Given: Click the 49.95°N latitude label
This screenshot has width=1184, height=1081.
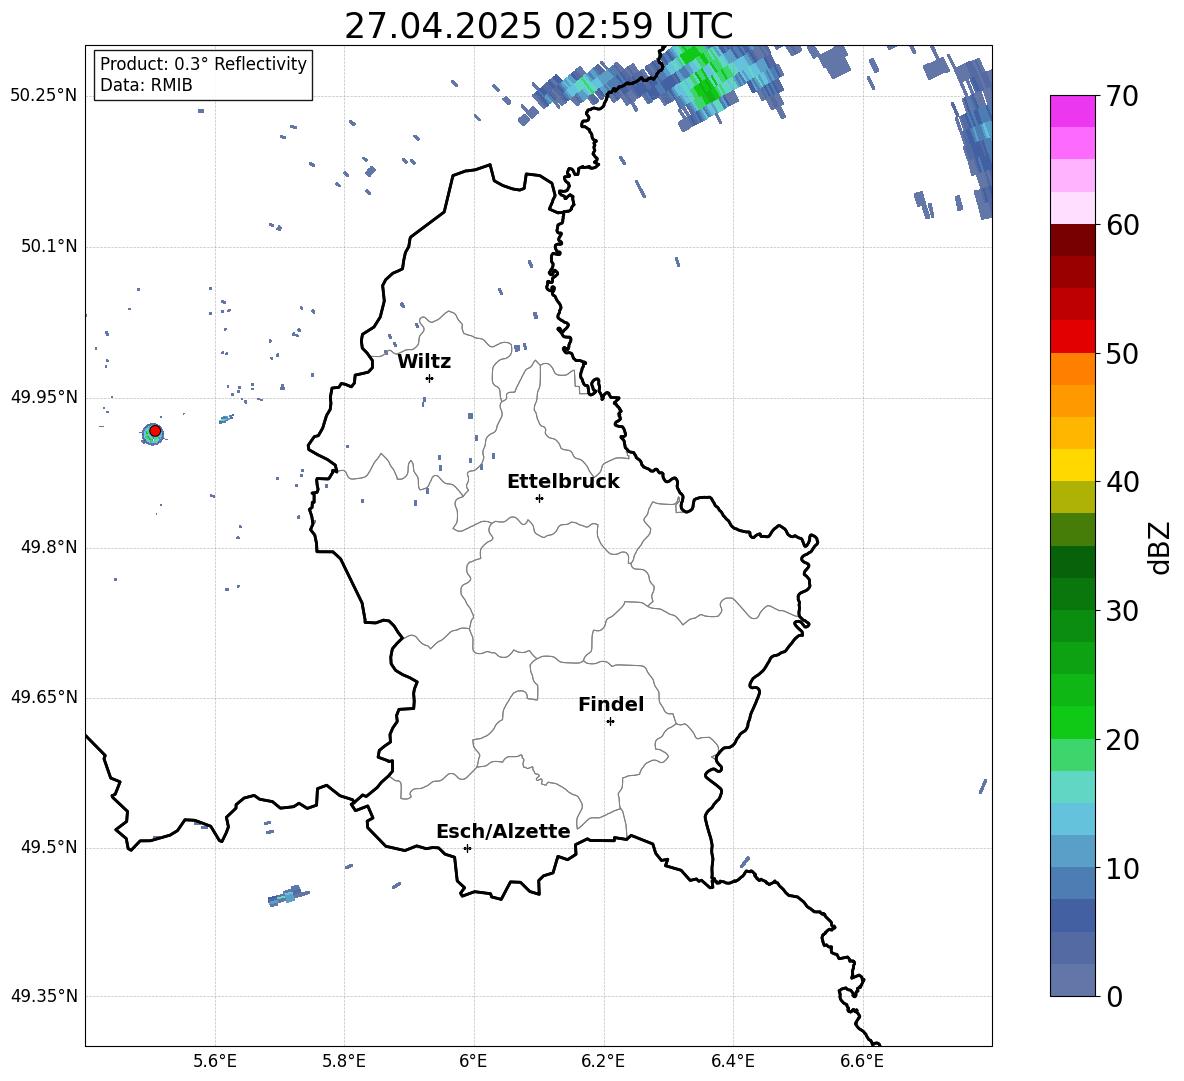Looking at the screenshot, I should pos(44,397).
